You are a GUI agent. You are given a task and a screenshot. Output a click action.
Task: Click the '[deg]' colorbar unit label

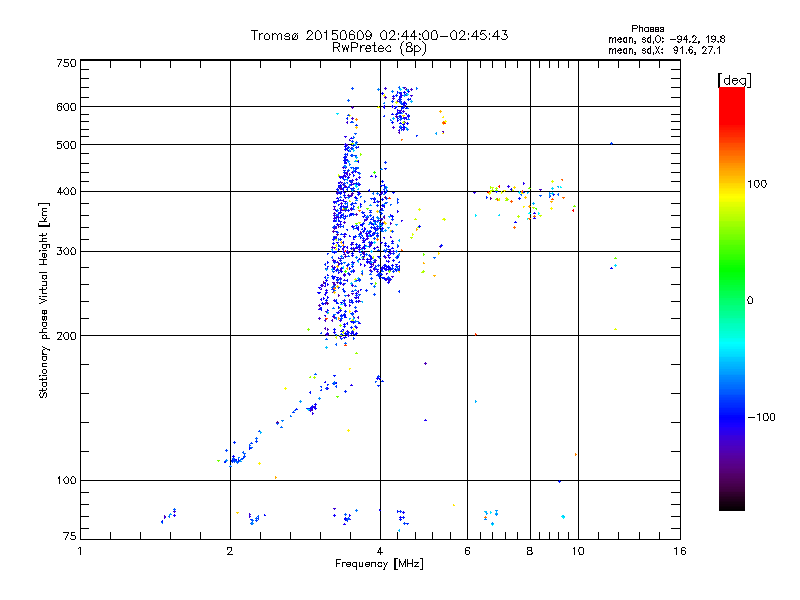[734, 80]
